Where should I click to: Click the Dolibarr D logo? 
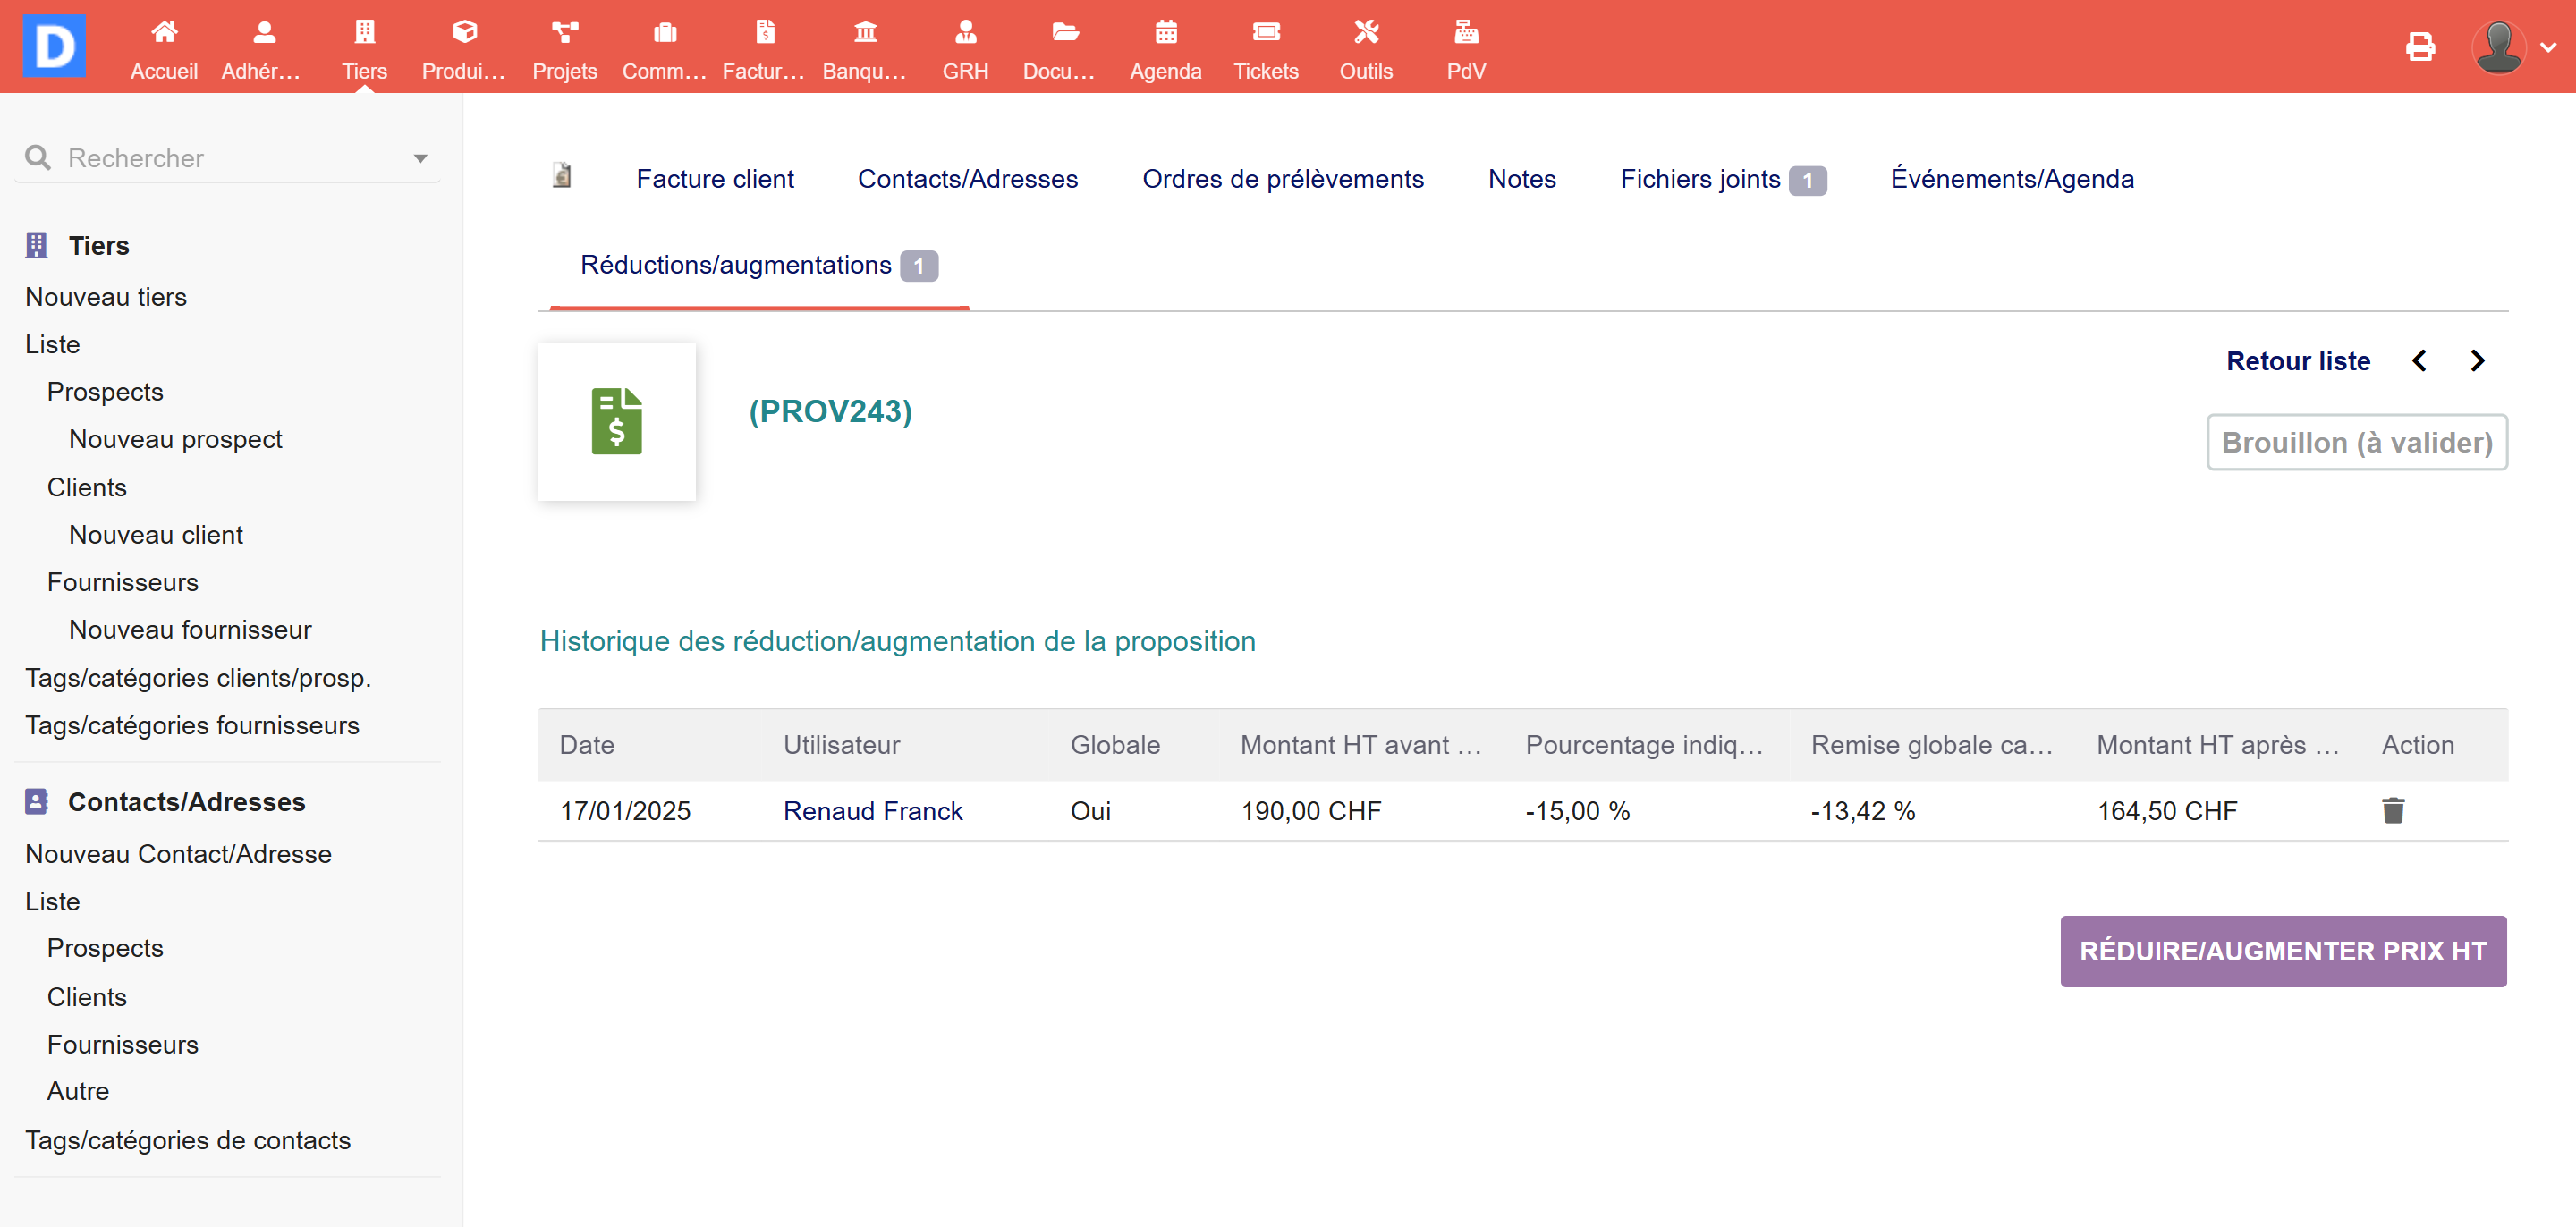[x=54, y=46]
